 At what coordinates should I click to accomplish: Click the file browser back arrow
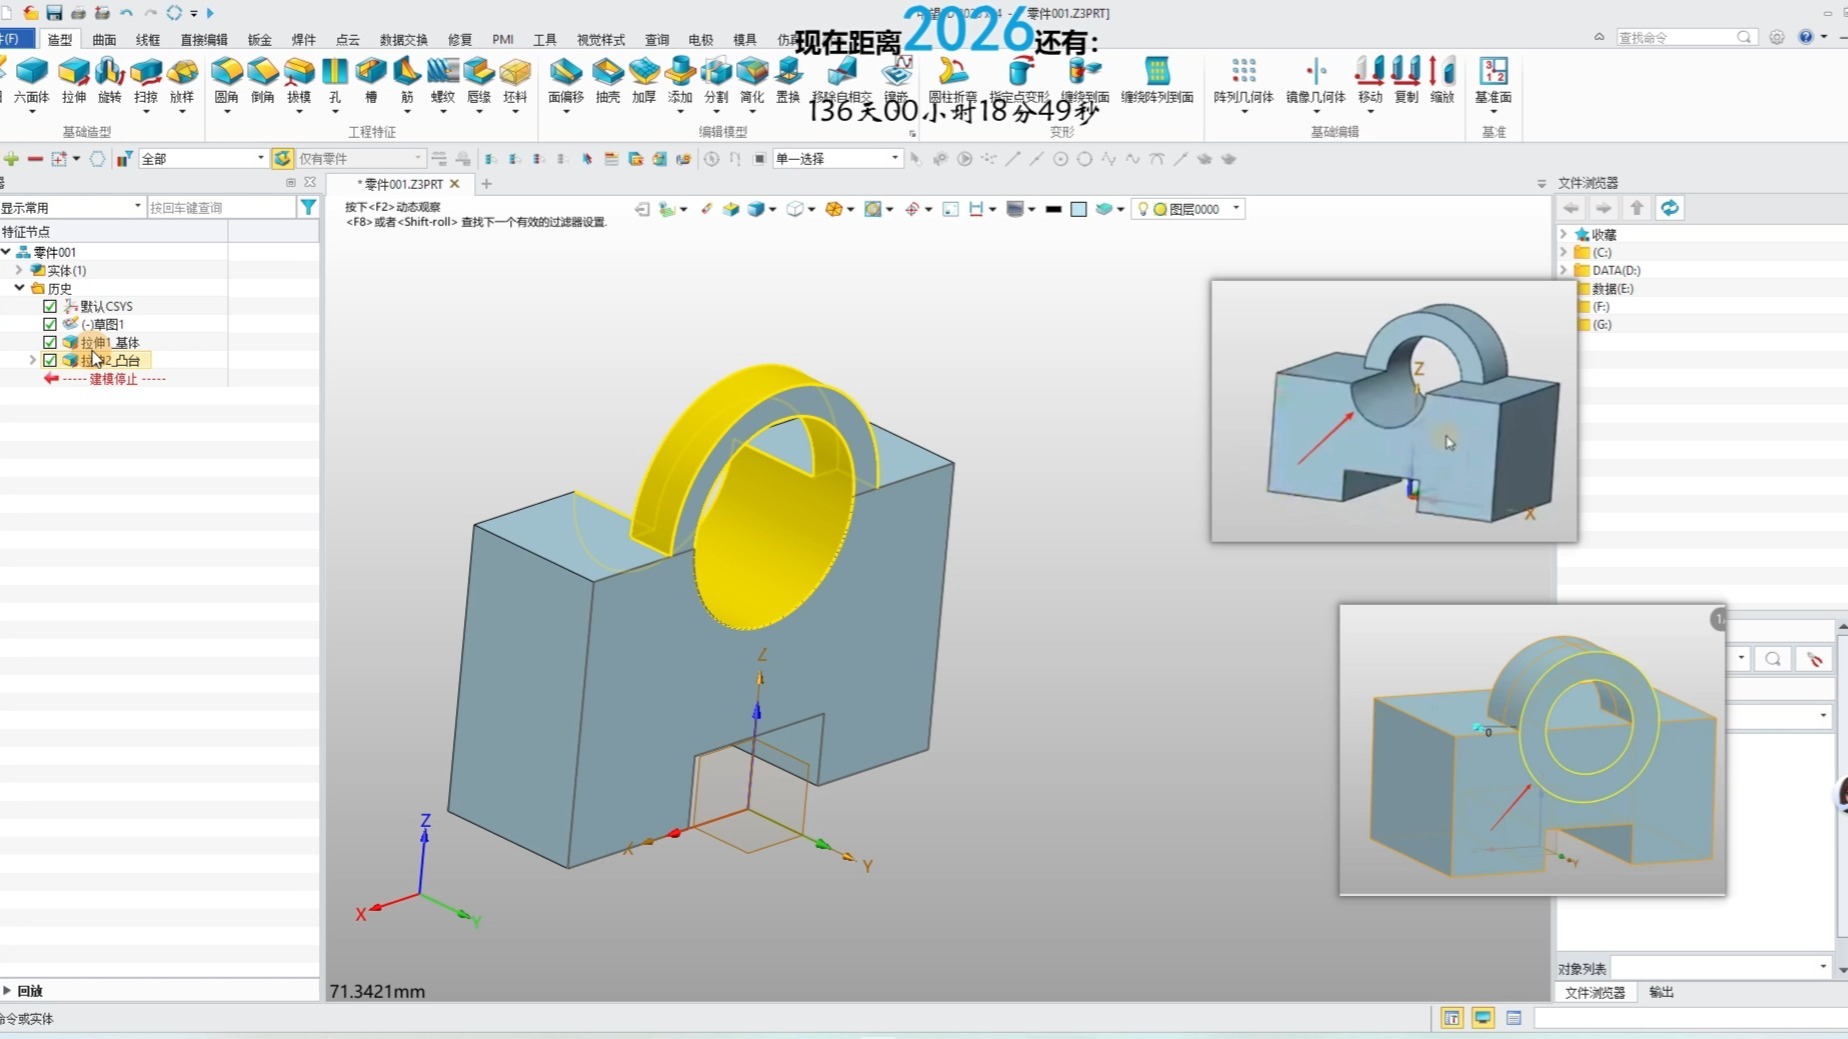click(x=1571, y=208)
